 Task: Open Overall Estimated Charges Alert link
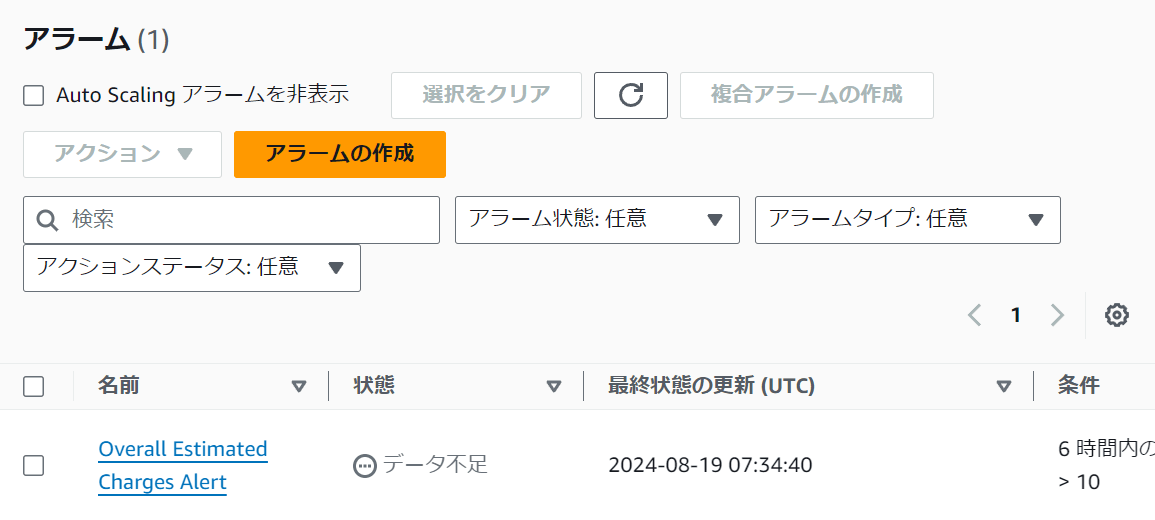coord(183,465)
